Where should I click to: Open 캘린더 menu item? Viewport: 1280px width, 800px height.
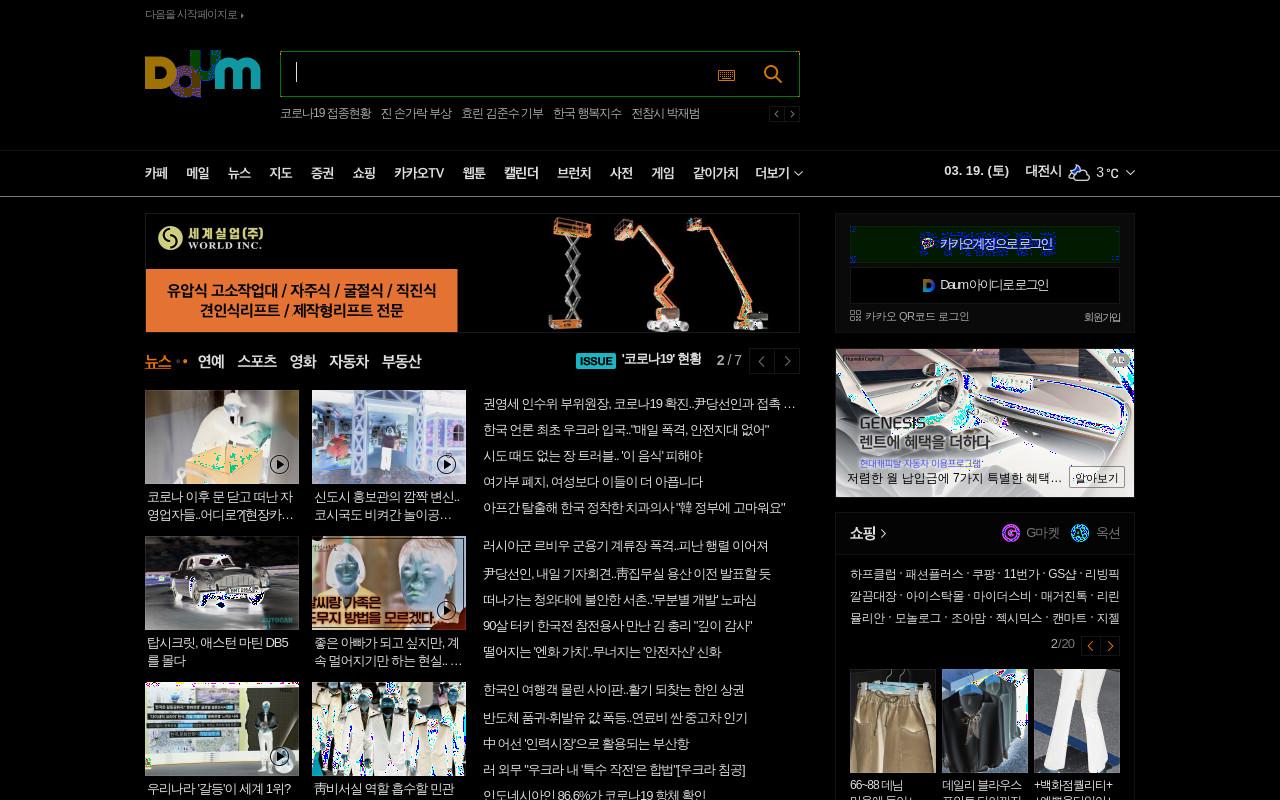(x=521, y=173)
